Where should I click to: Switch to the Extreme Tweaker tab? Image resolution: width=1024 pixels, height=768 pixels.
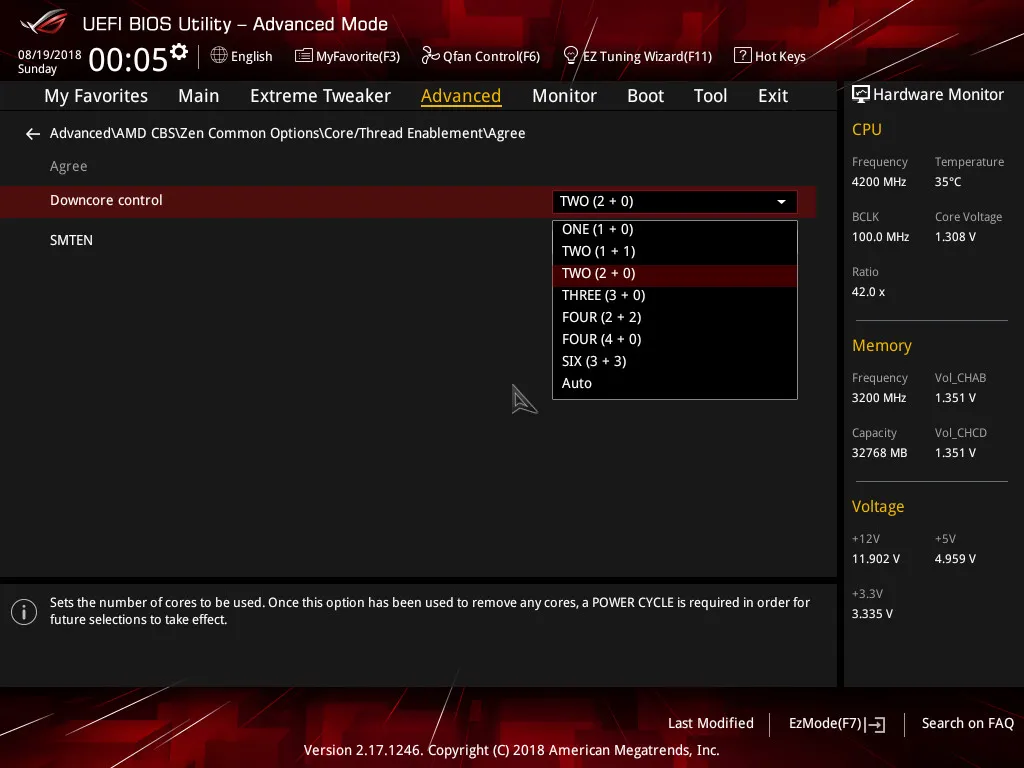coord(320,96)
